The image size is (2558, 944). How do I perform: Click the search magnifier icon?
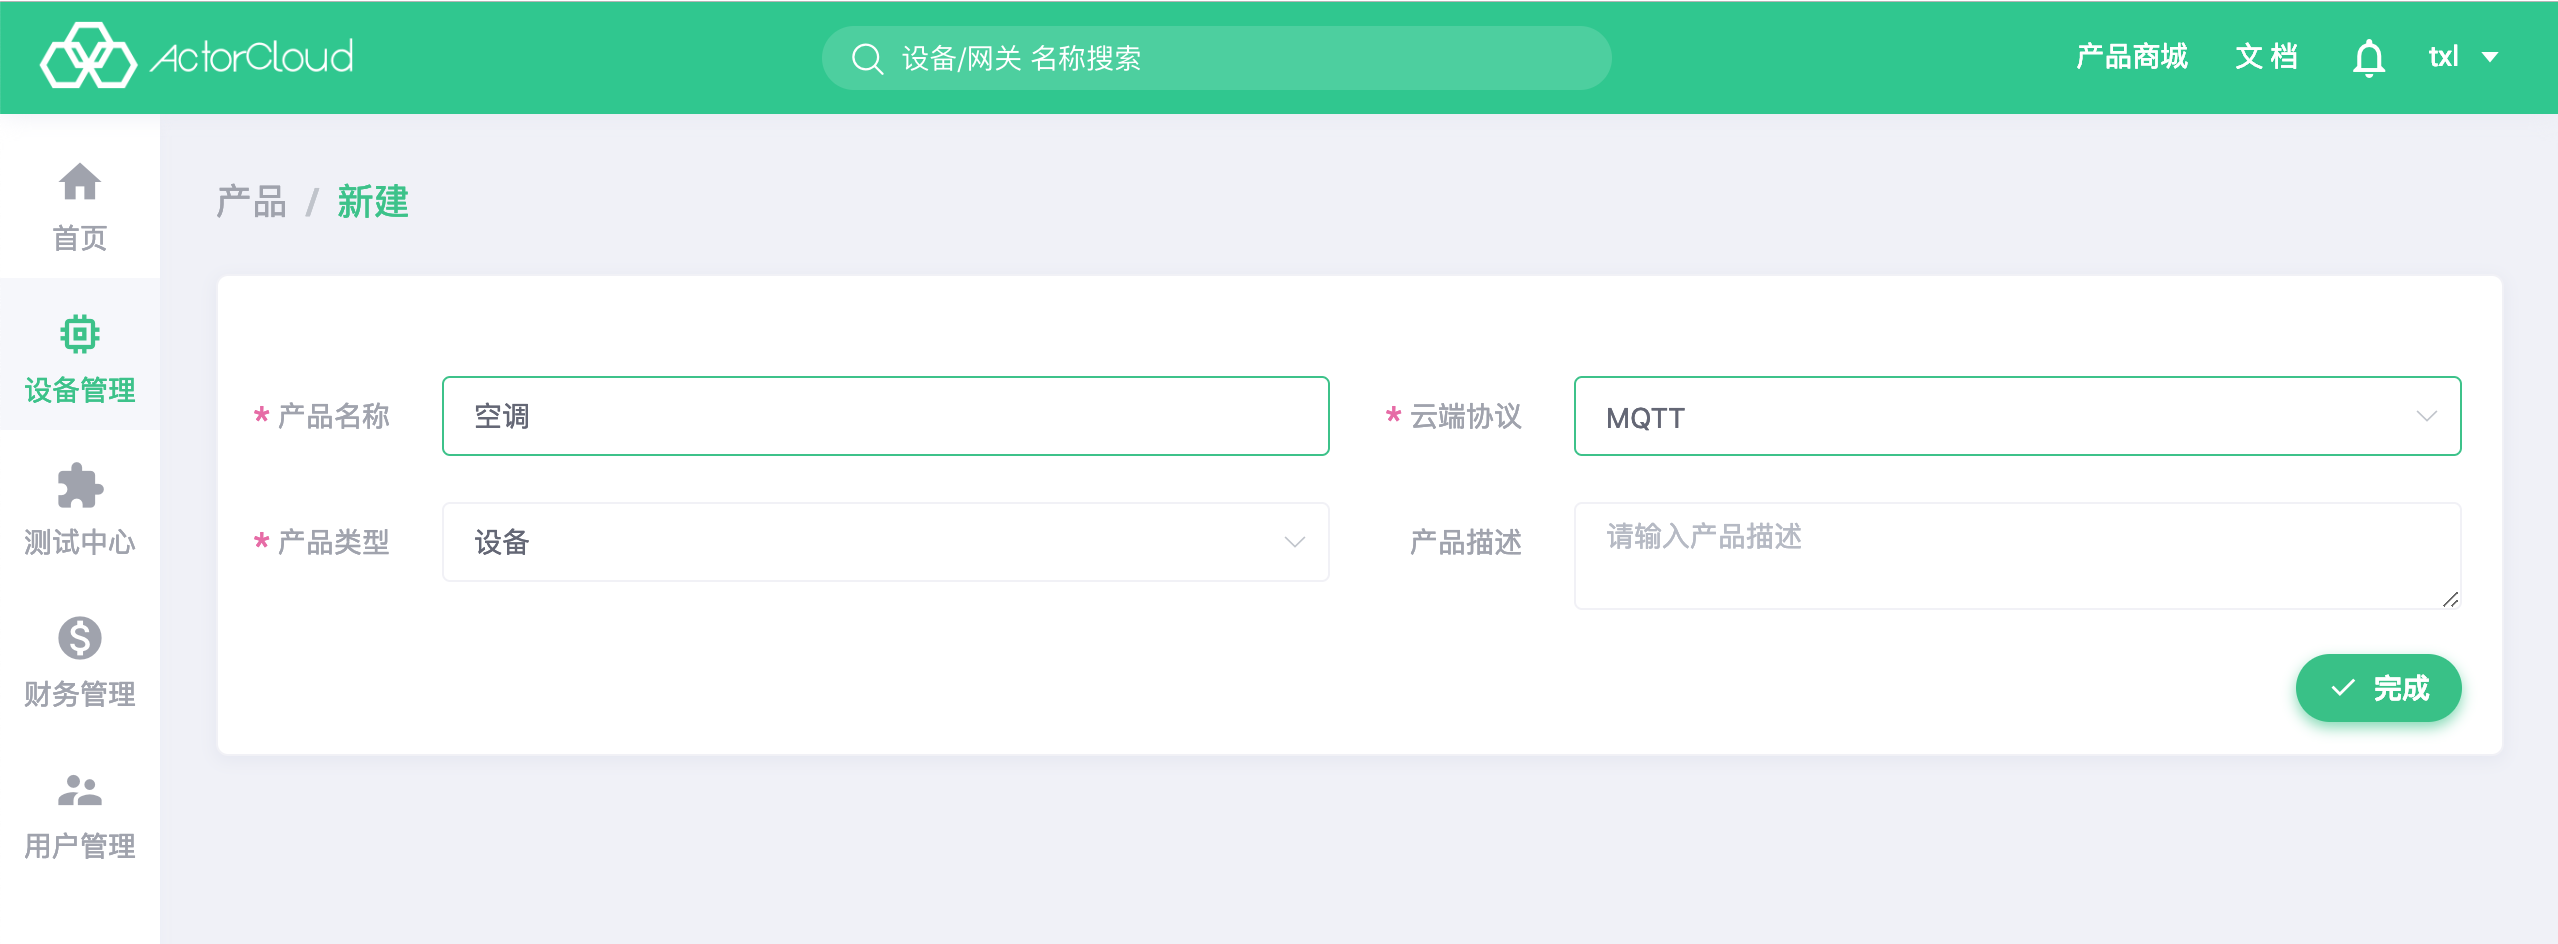(x=867, y=59)
